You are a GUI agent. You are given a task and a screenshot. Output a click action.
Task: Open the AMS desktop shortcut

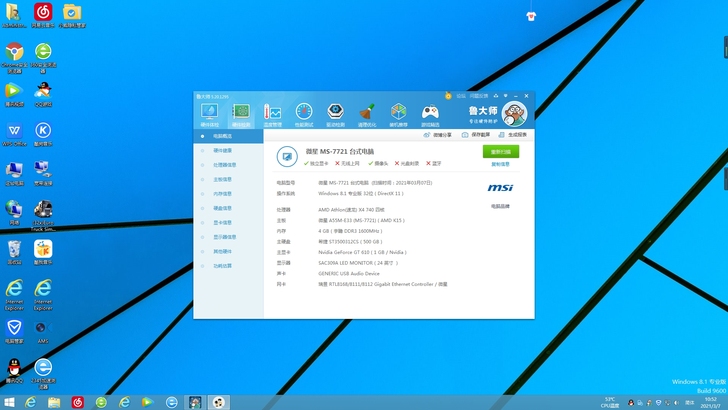point(43,332)
